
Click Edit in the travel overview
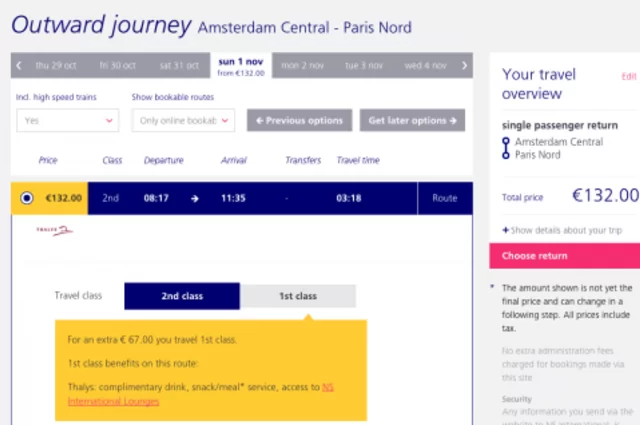pyautogui.click(x=628, y=76)
